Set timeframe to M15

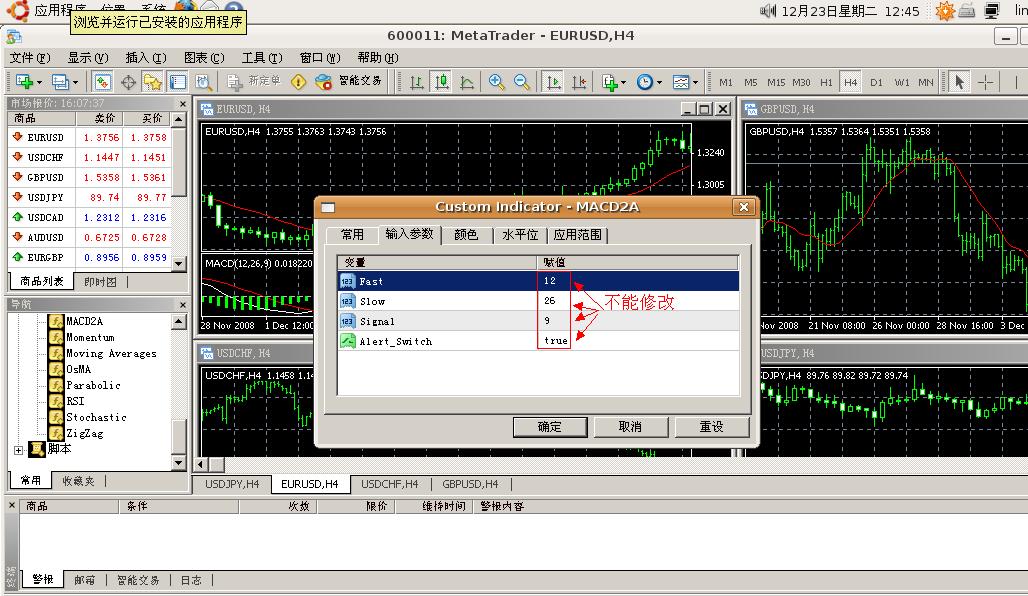coord(776,83)
